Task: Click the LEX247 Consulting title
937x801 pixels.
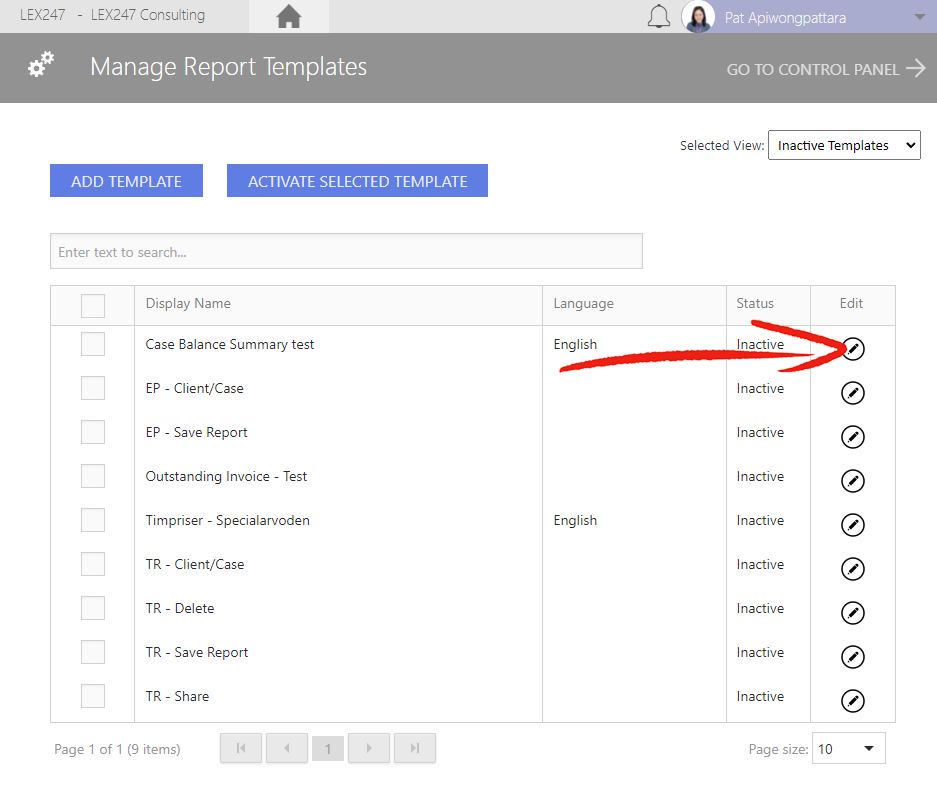Action: [x=148, y=15]
